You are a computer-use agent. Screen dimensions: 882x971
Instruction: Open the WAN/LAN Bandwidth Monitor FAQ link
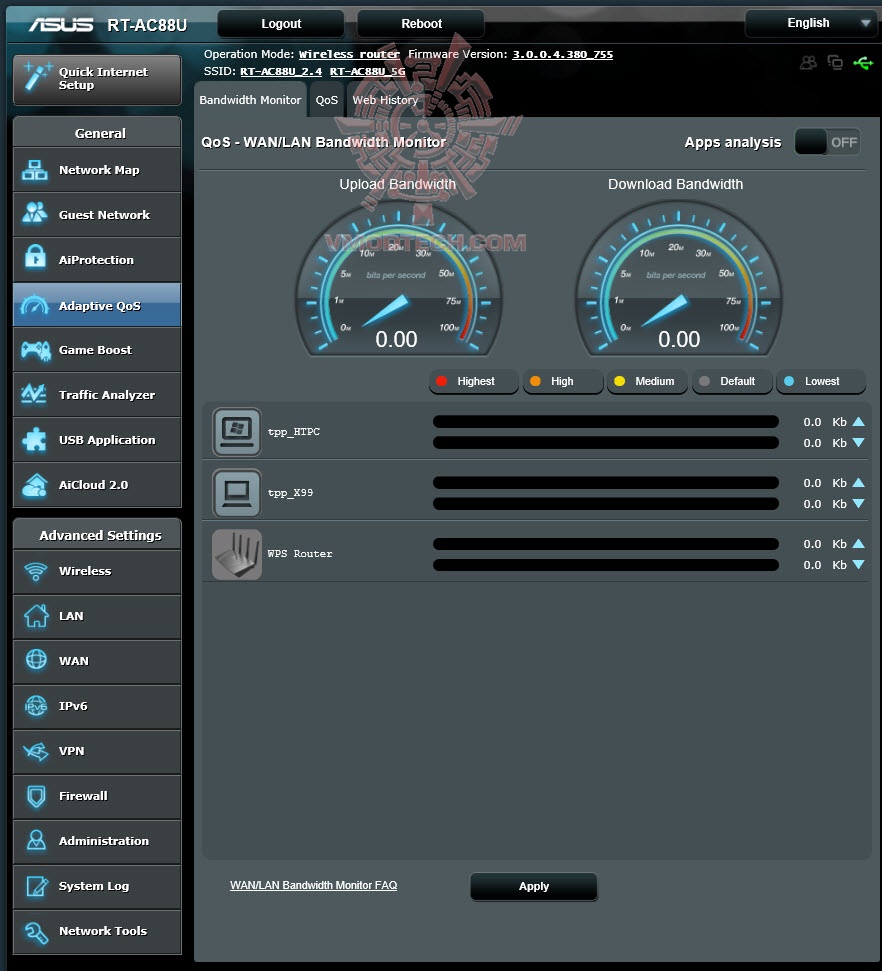313,886
